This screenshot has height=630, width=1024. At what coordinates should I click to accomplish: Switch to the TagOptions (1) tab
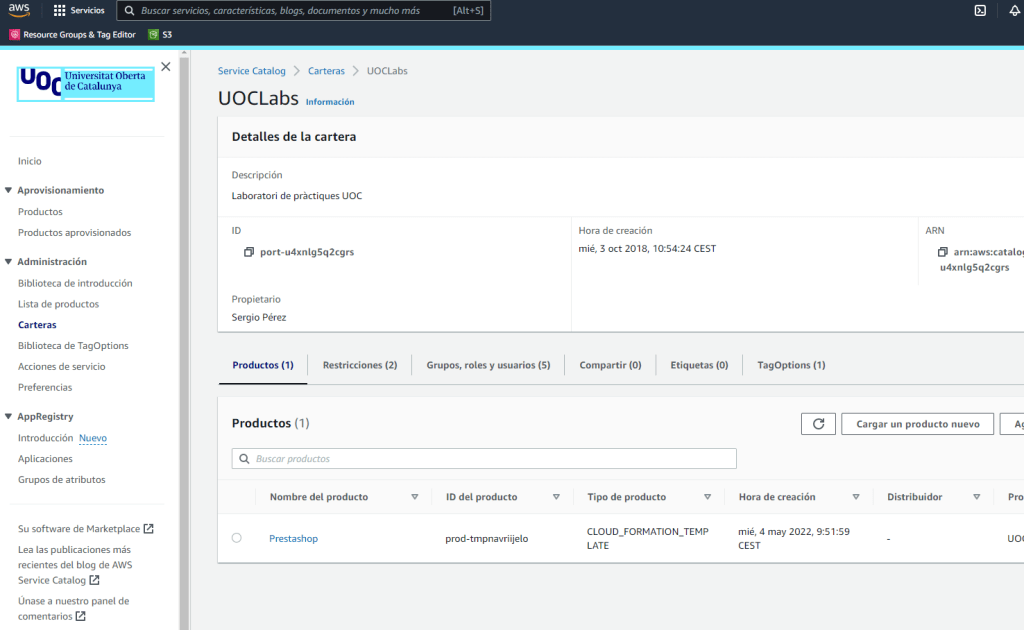pos(792,365)
